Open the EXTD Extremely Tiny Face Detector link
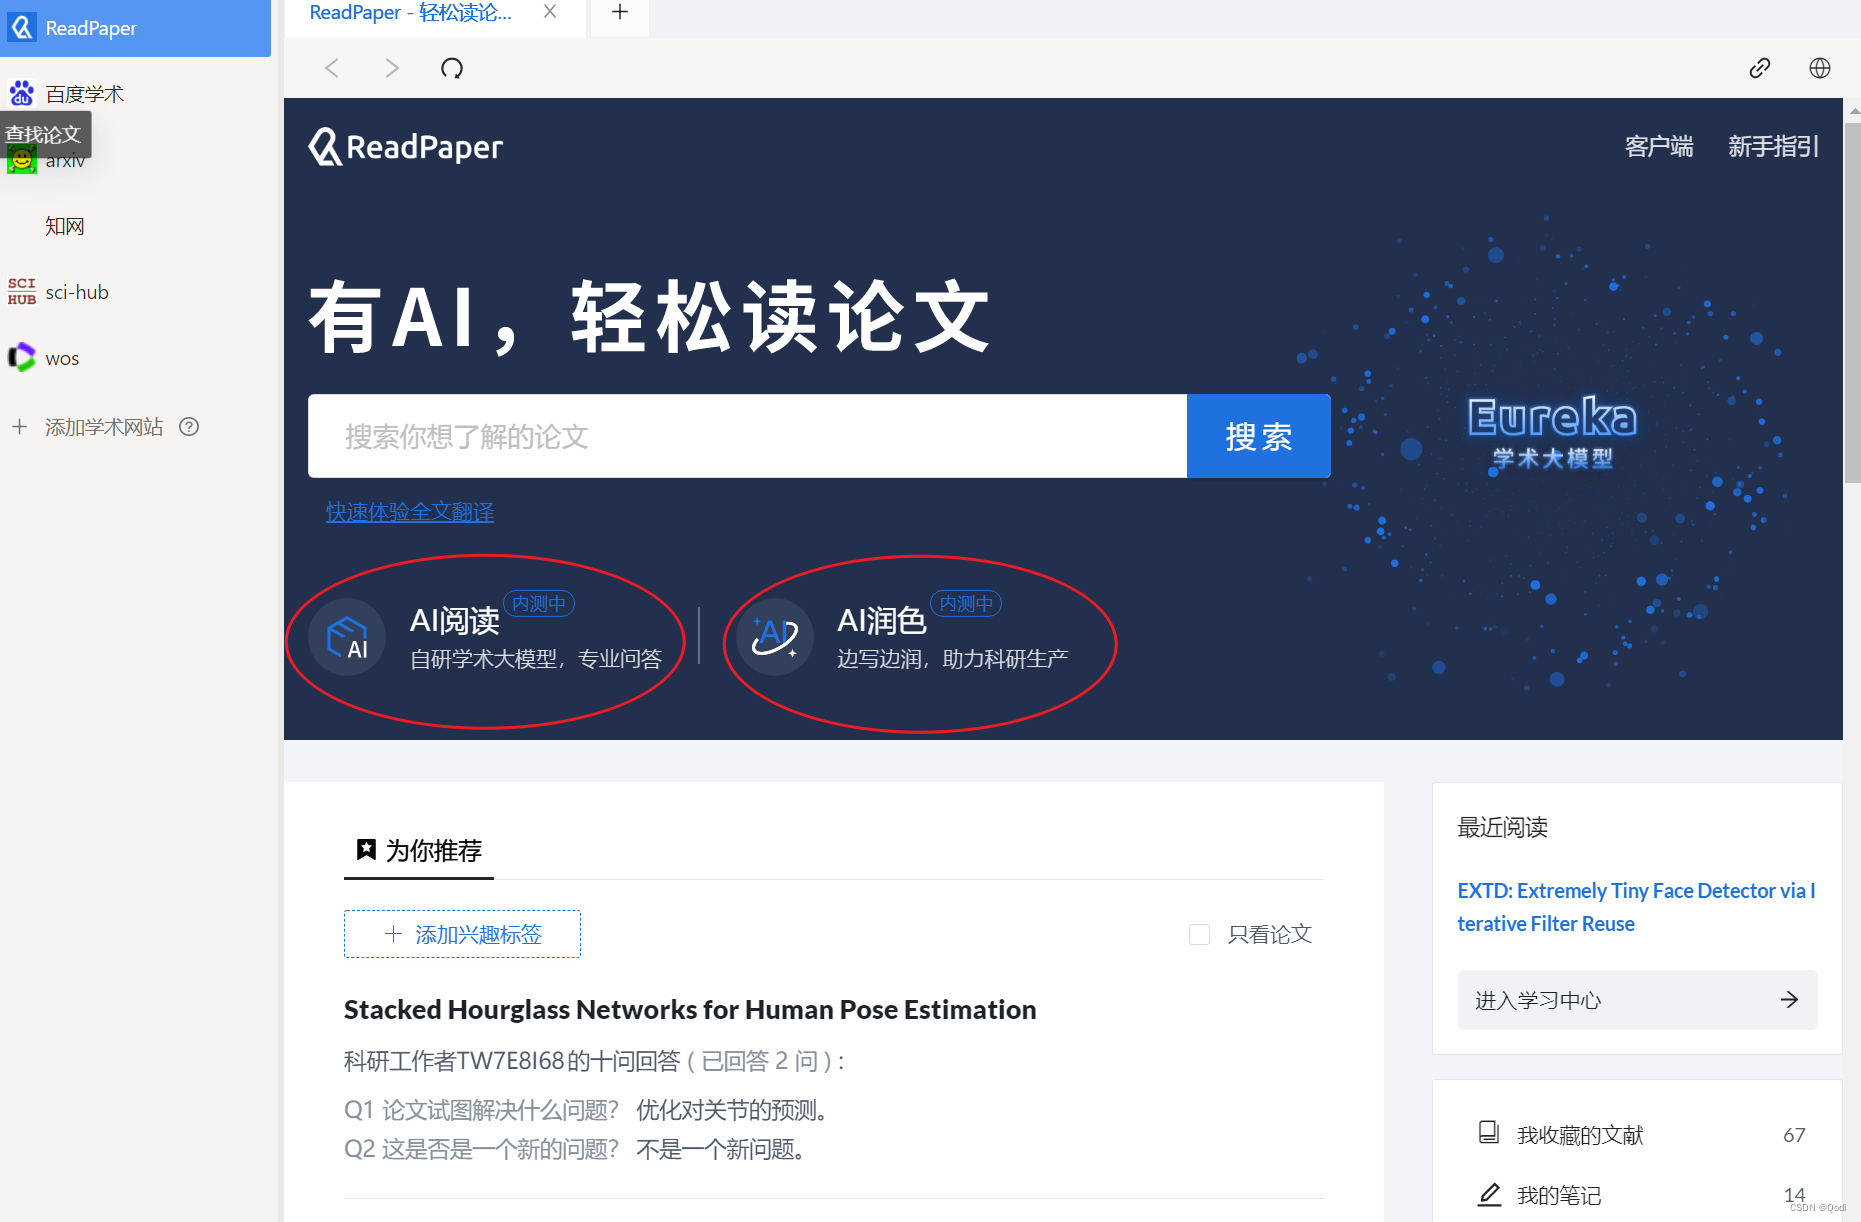The height and width of the screenshot is (1222, 1861). [x=1636, y=907]
